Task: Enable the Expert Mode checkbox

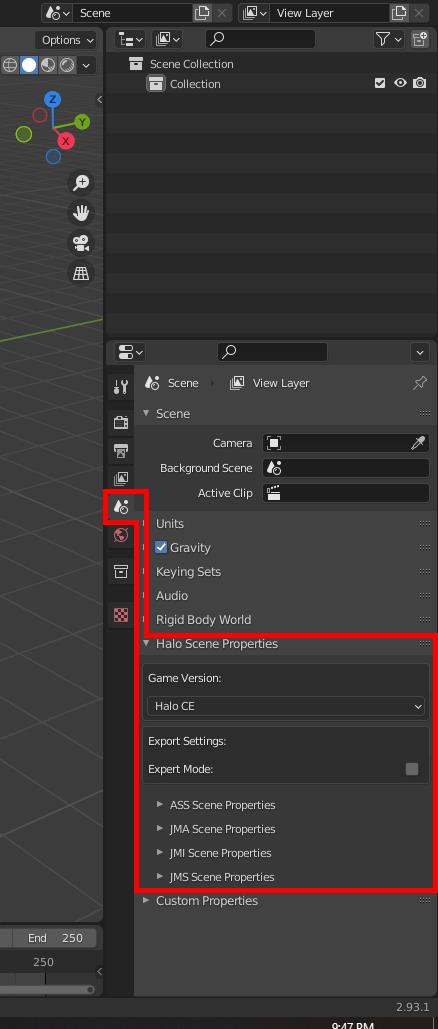Action: (x=412, y=768)
